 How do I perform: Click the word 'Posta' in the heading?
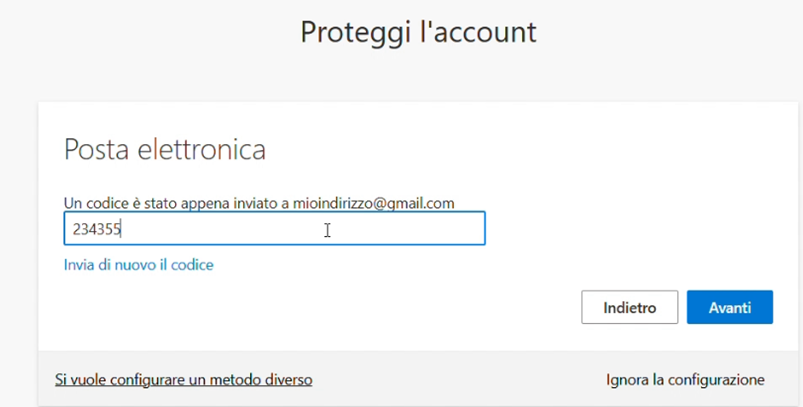click(x=95, y=150)
